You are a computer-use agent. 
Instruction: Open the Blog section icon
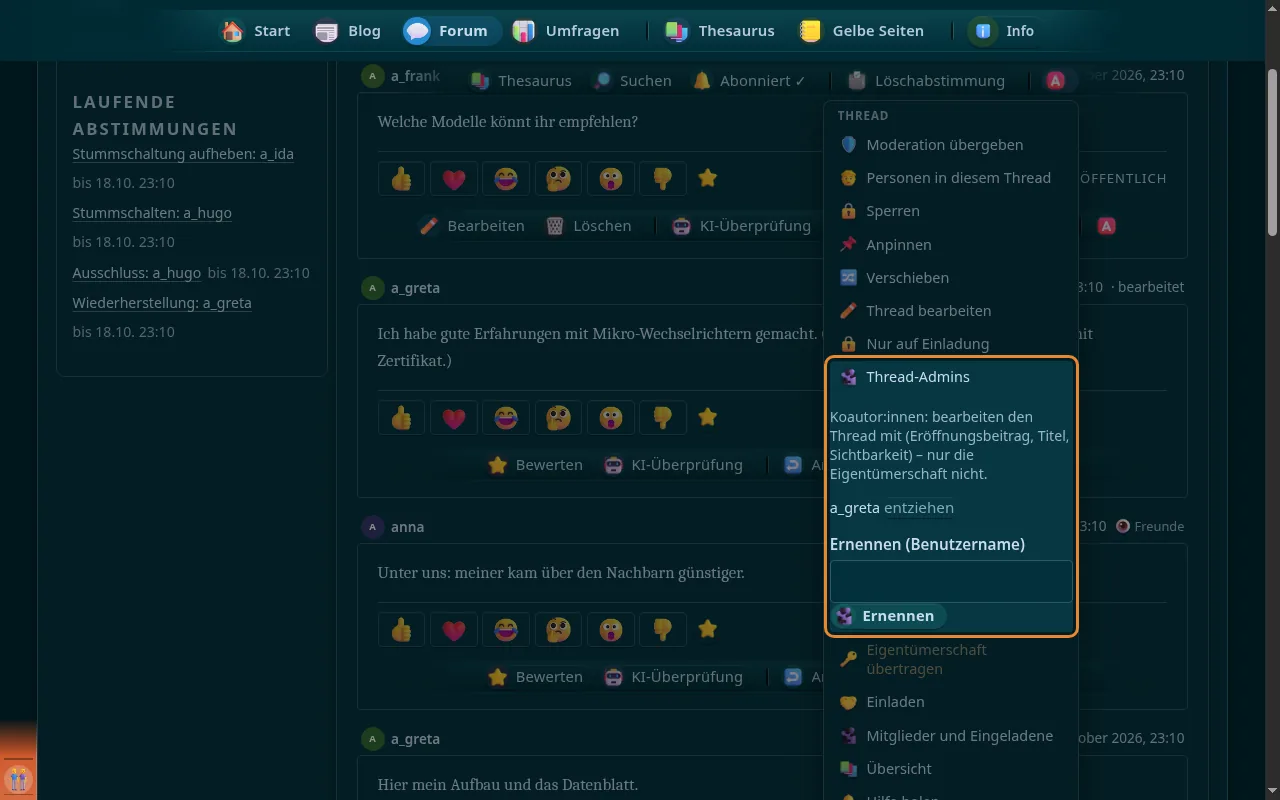(x=326, y=31)
